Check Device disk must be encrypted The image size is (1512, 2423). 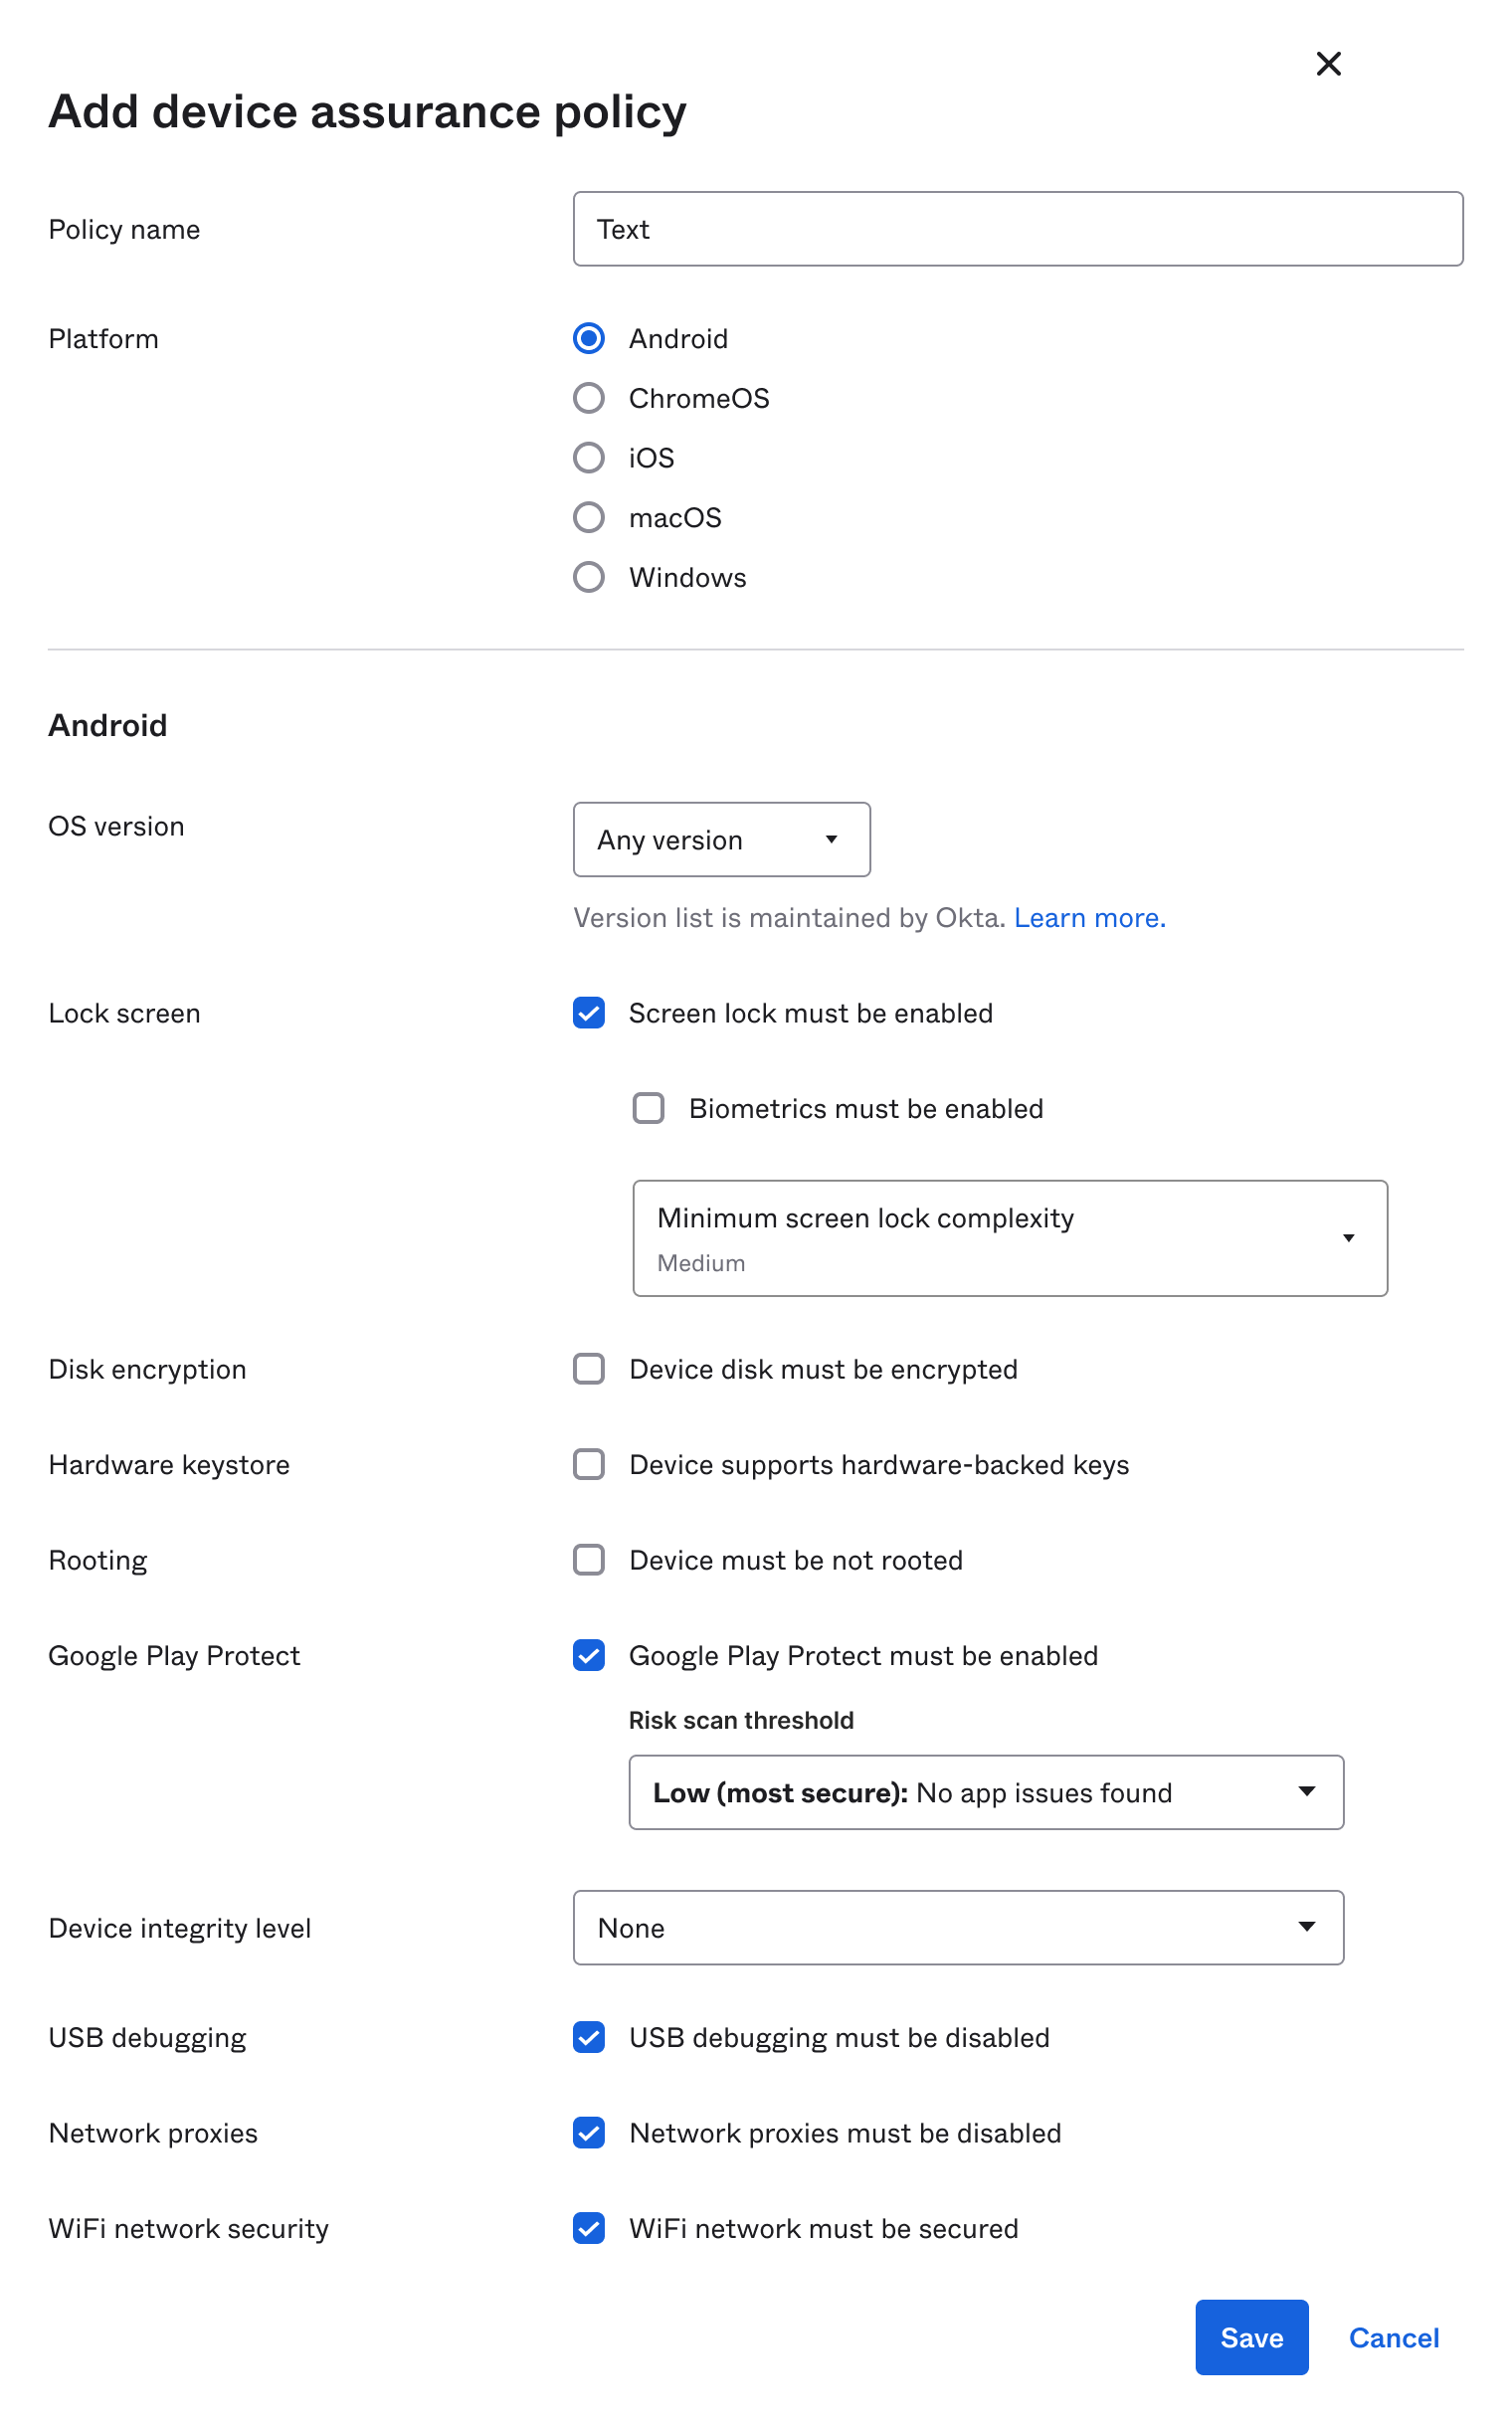click(x=589, y=1369)
